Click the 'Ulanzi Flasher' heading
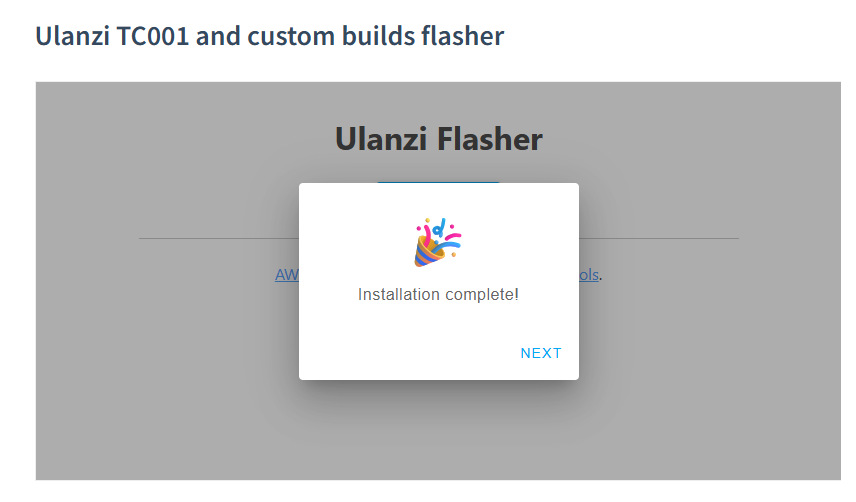The image size is (856, 502). 438,139
